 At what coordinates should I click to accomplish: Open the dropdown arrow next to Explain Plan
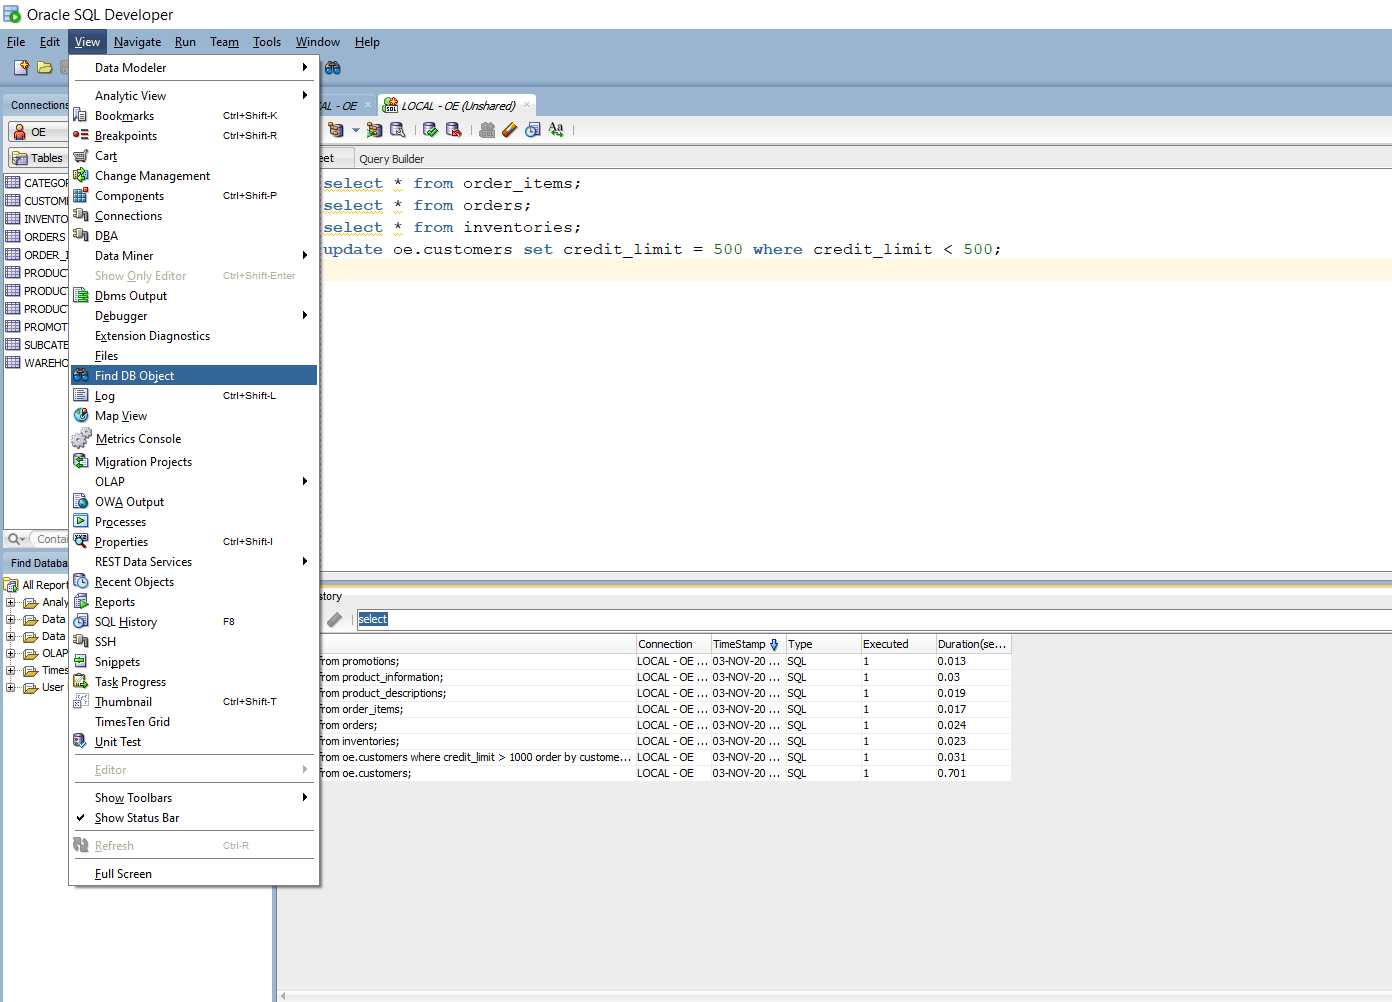pos(355,130)
